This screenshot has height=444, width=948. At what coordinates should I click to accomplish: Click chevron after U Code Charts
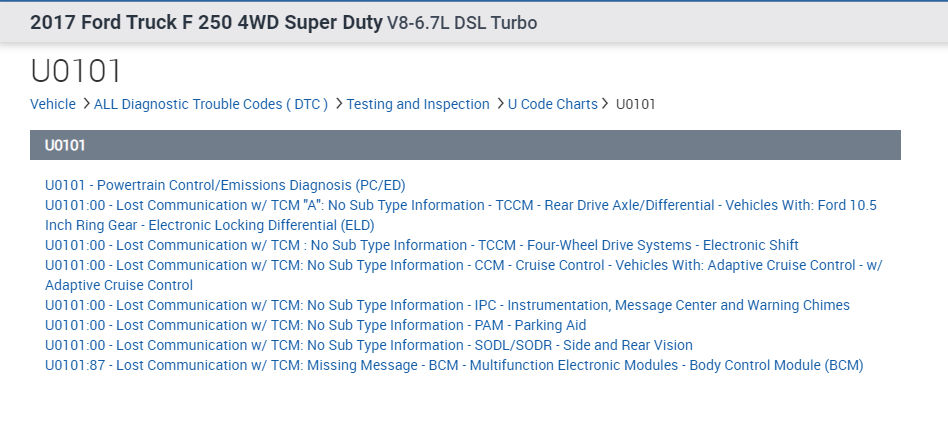[x=606, y=104]
